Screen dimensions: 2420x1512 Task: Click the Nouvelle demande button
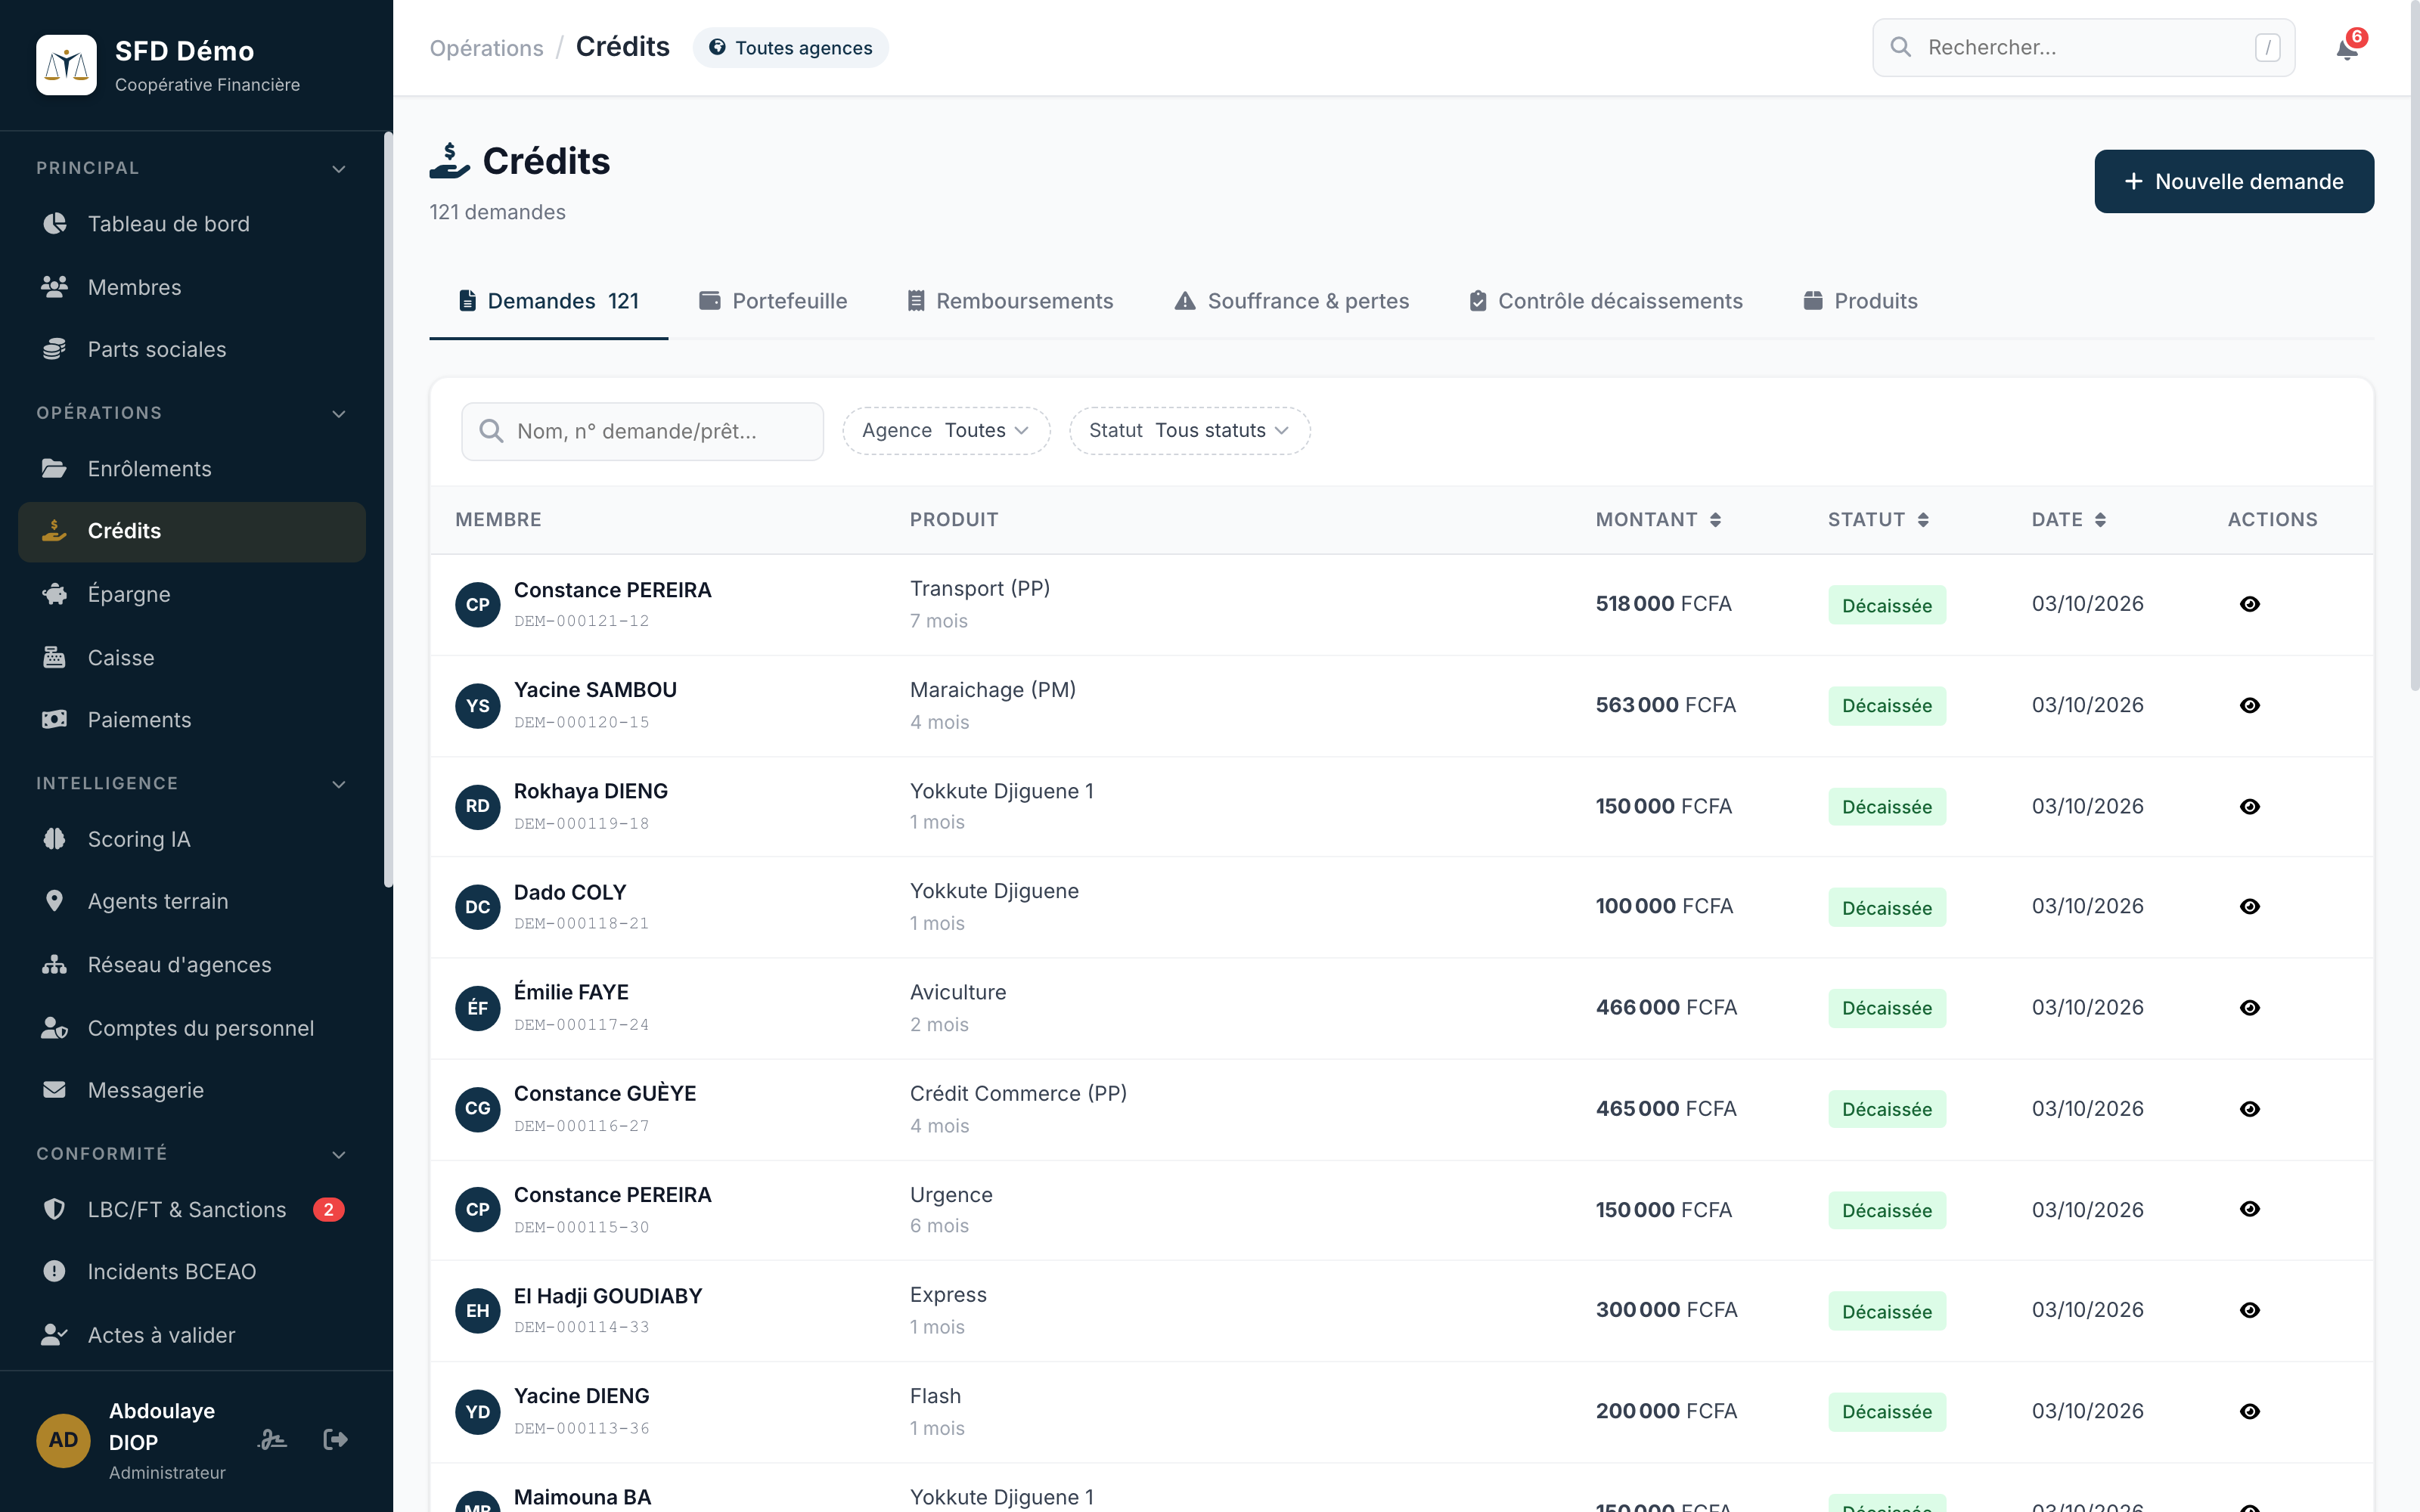tap(2233, 181)
